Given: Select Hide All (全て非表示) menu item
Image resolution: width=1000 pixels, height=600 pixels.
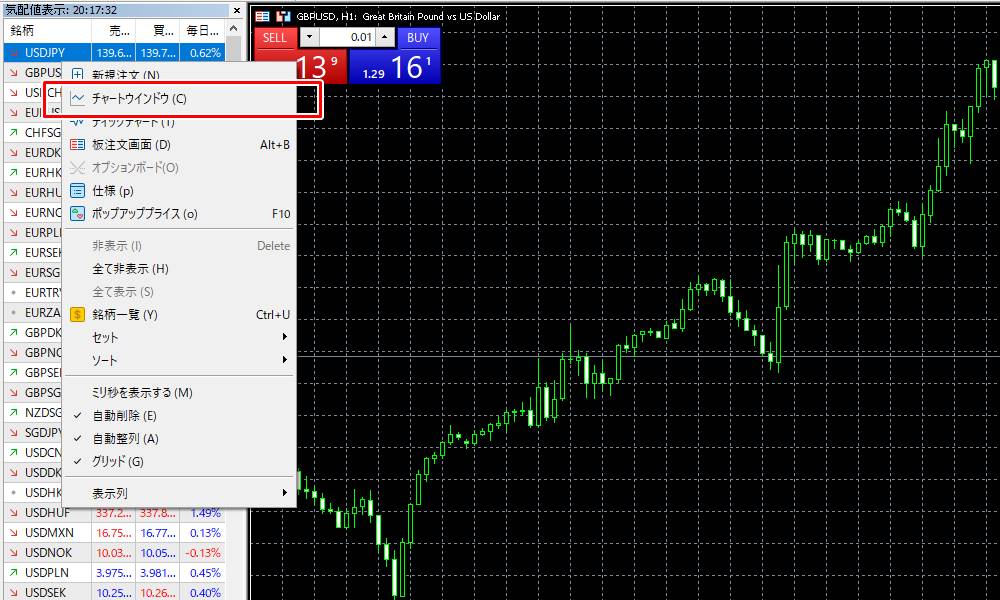Looking at the screenshot, I should [130, 269].
